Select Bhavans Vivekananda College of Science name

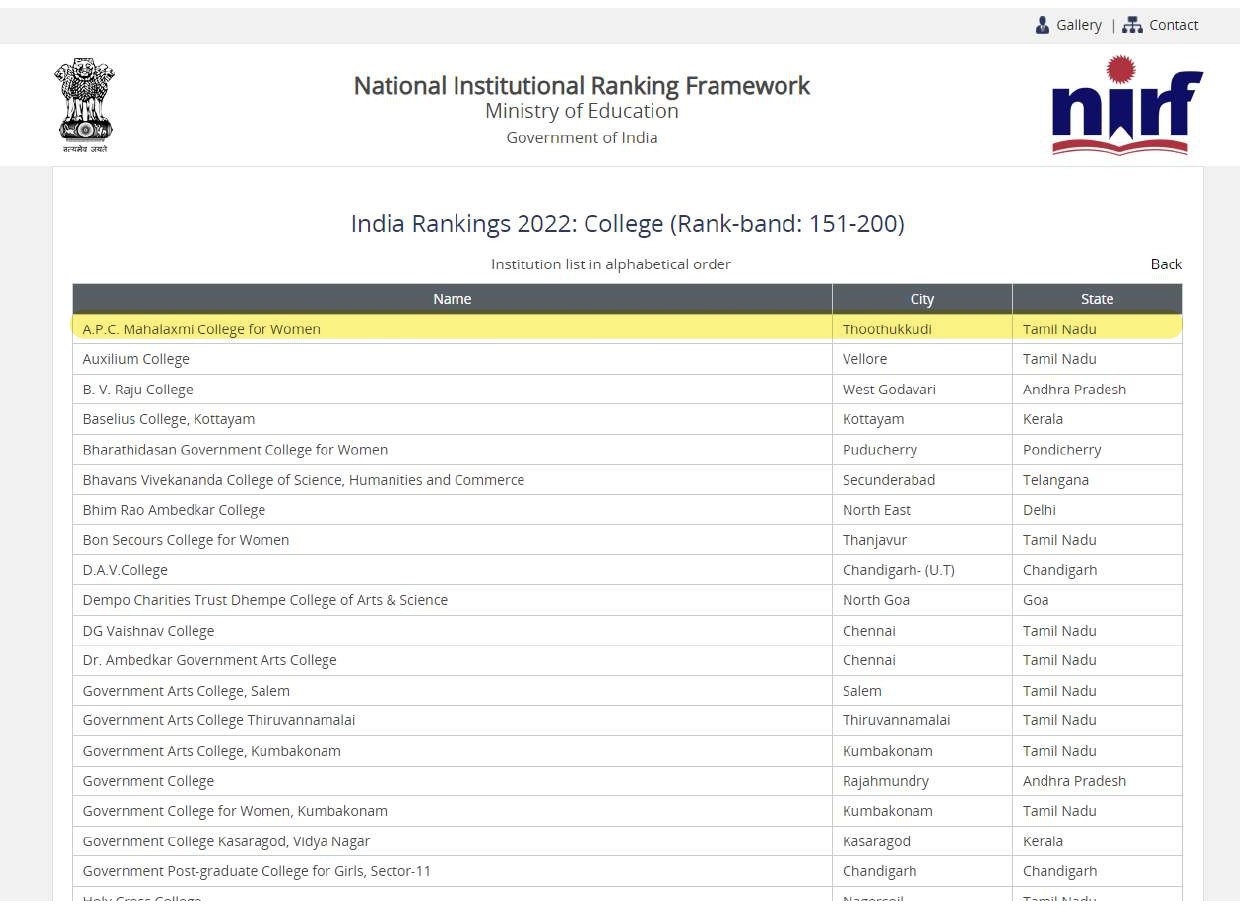click(303, 480)
